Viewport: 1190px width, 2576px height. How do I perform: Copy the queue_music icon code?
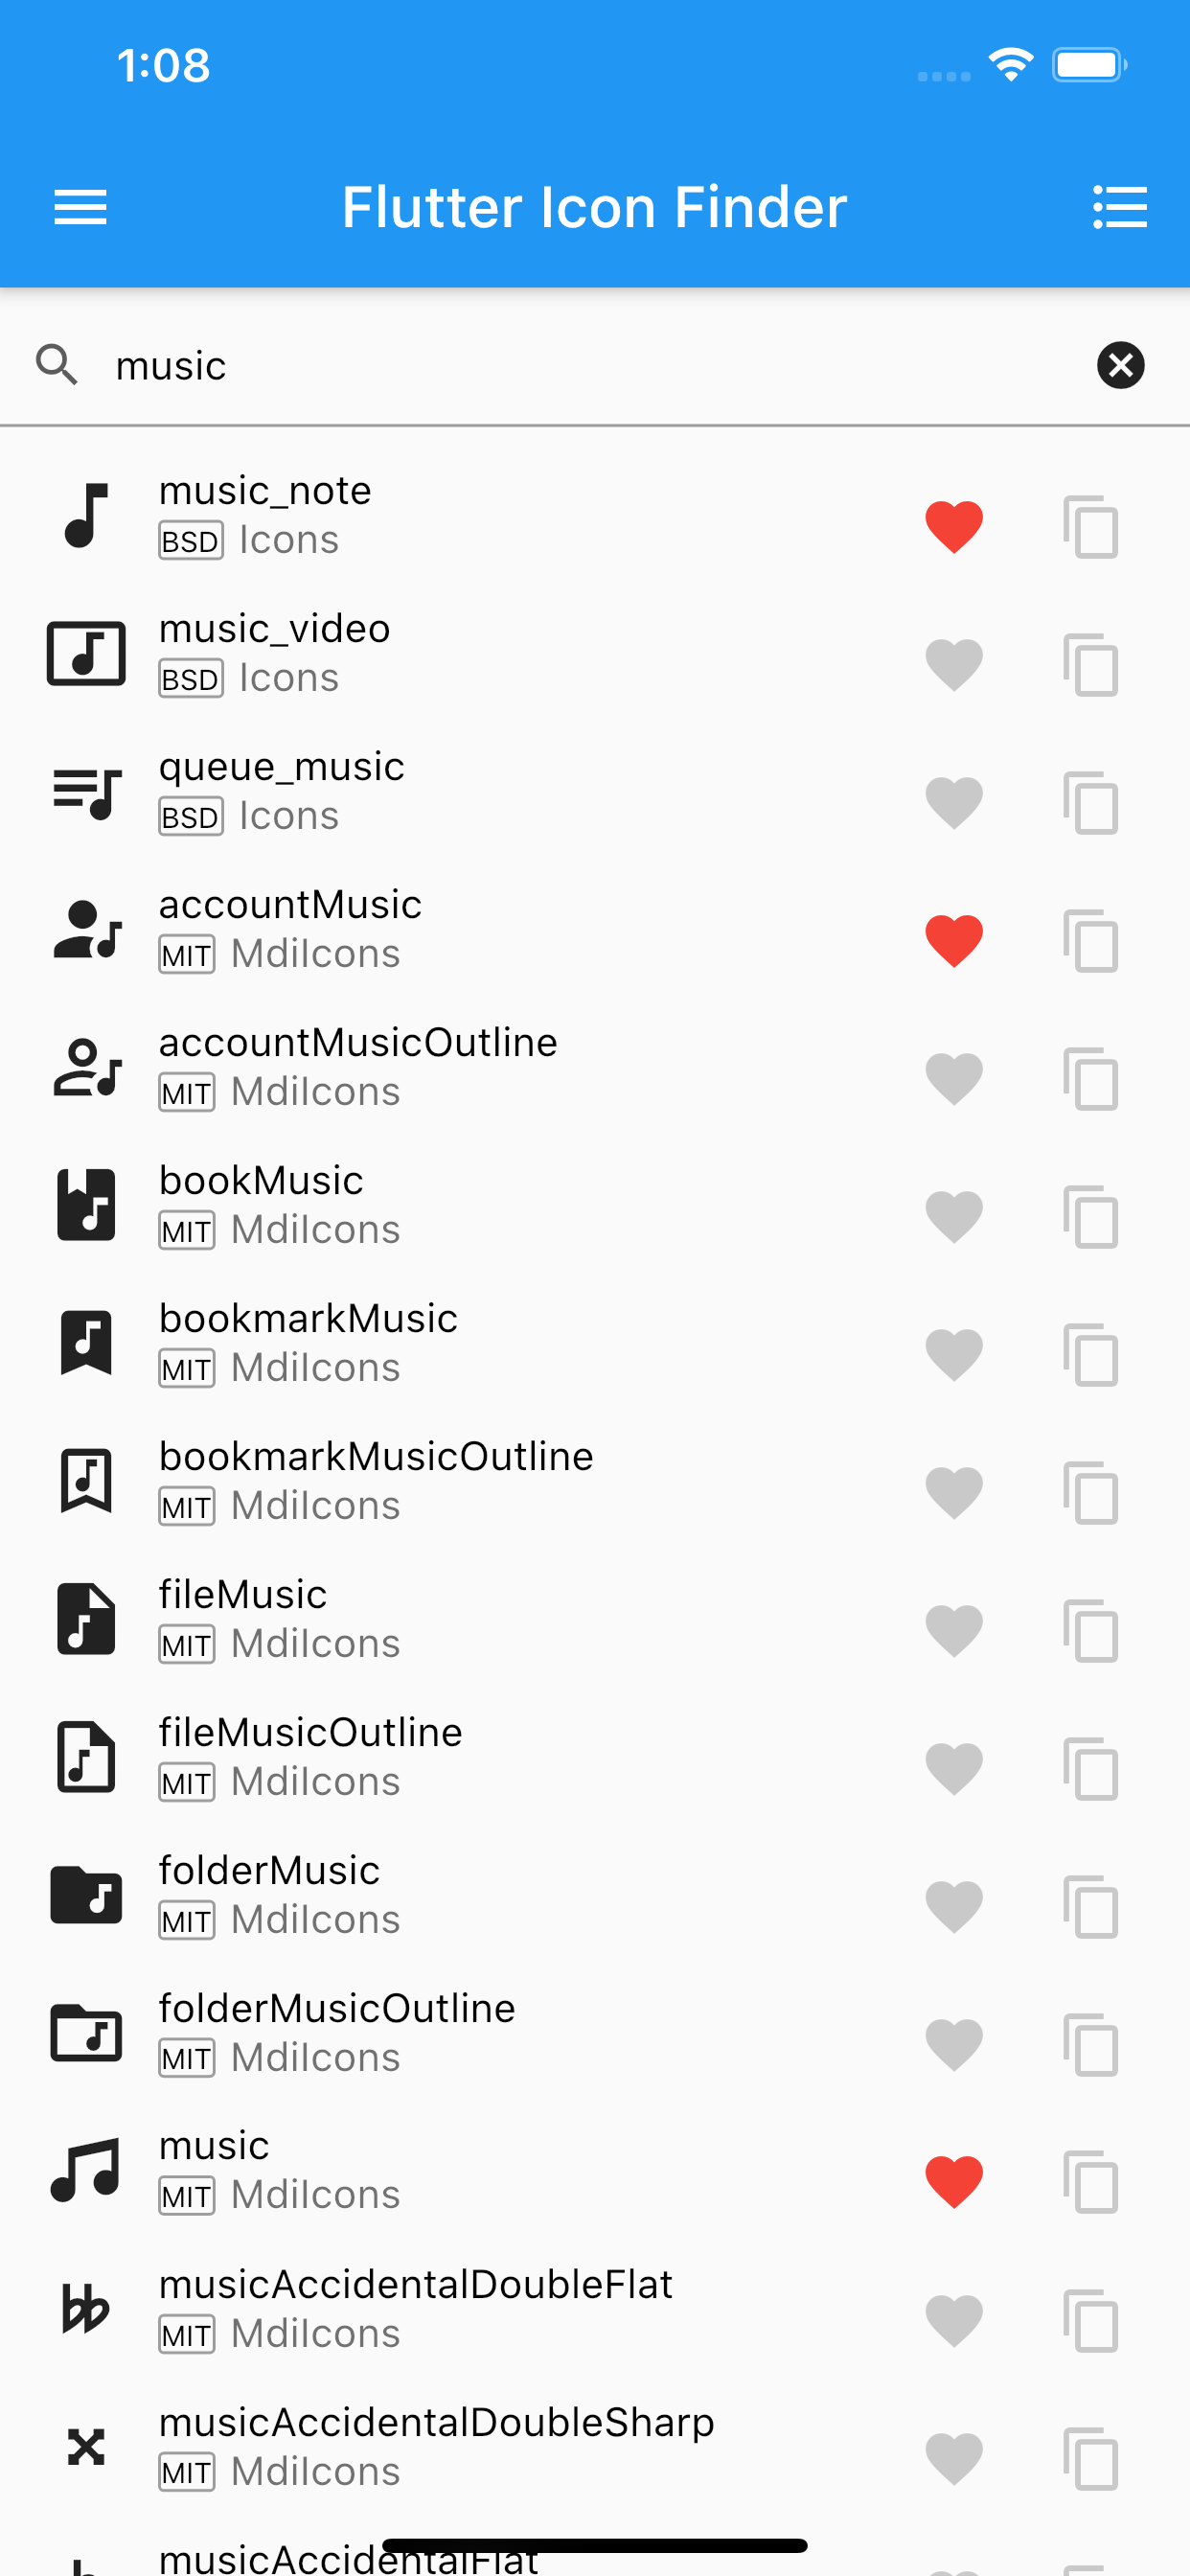[1090, 802]
